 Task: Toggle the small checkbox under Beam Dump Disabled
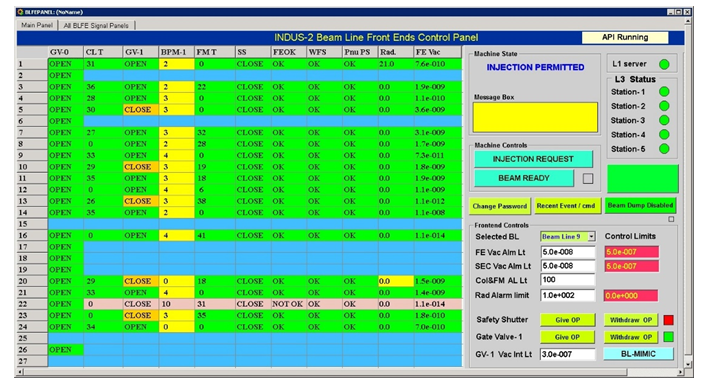coord(671,219)
